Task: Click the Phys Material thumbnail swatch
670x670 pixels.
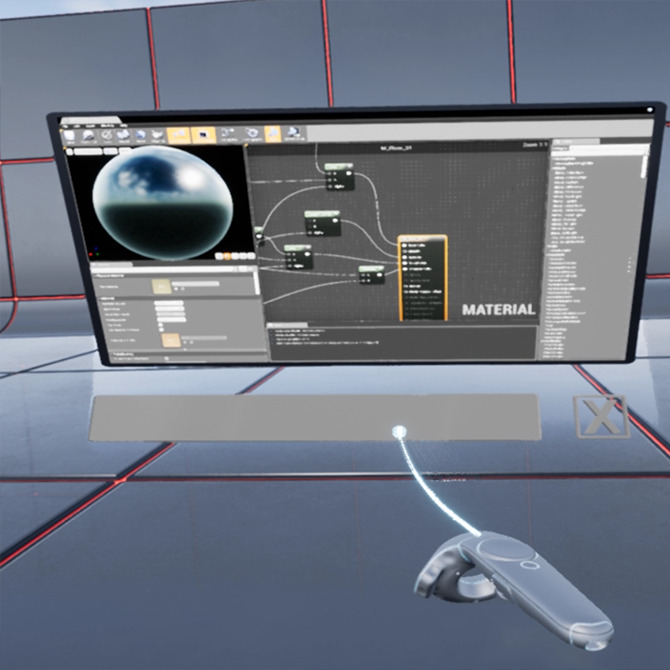Action: coord(162,287)
